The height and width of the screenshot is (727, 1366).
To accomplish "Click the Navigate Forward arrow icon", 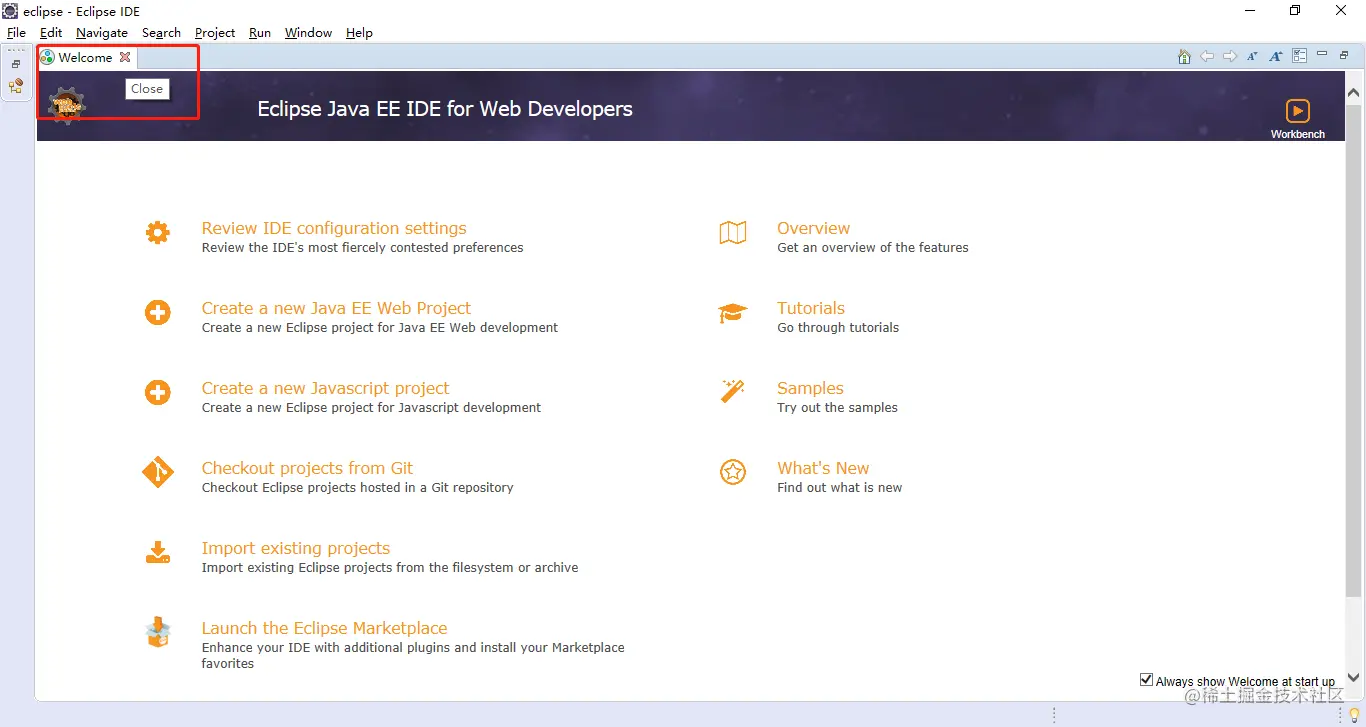I will [x=1230, y=57].
